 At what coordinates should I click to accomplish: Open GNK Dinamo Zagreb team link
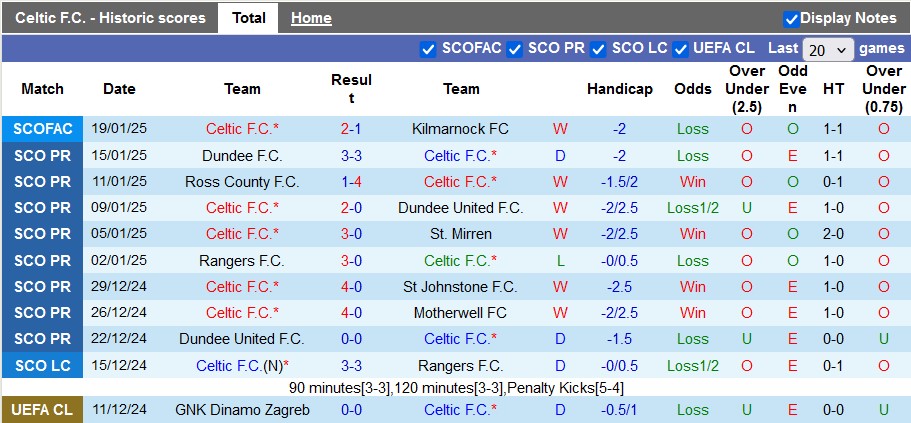pyautogui.click(x=242, y=410)
